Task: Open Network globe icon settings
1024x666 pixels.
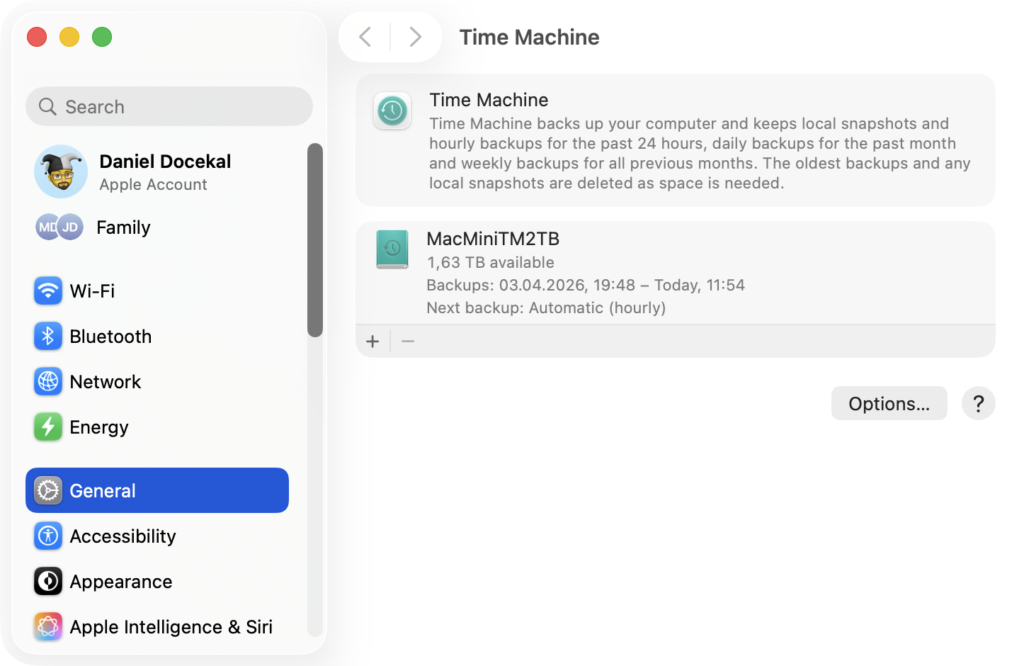Action: (x=48, y=381)
